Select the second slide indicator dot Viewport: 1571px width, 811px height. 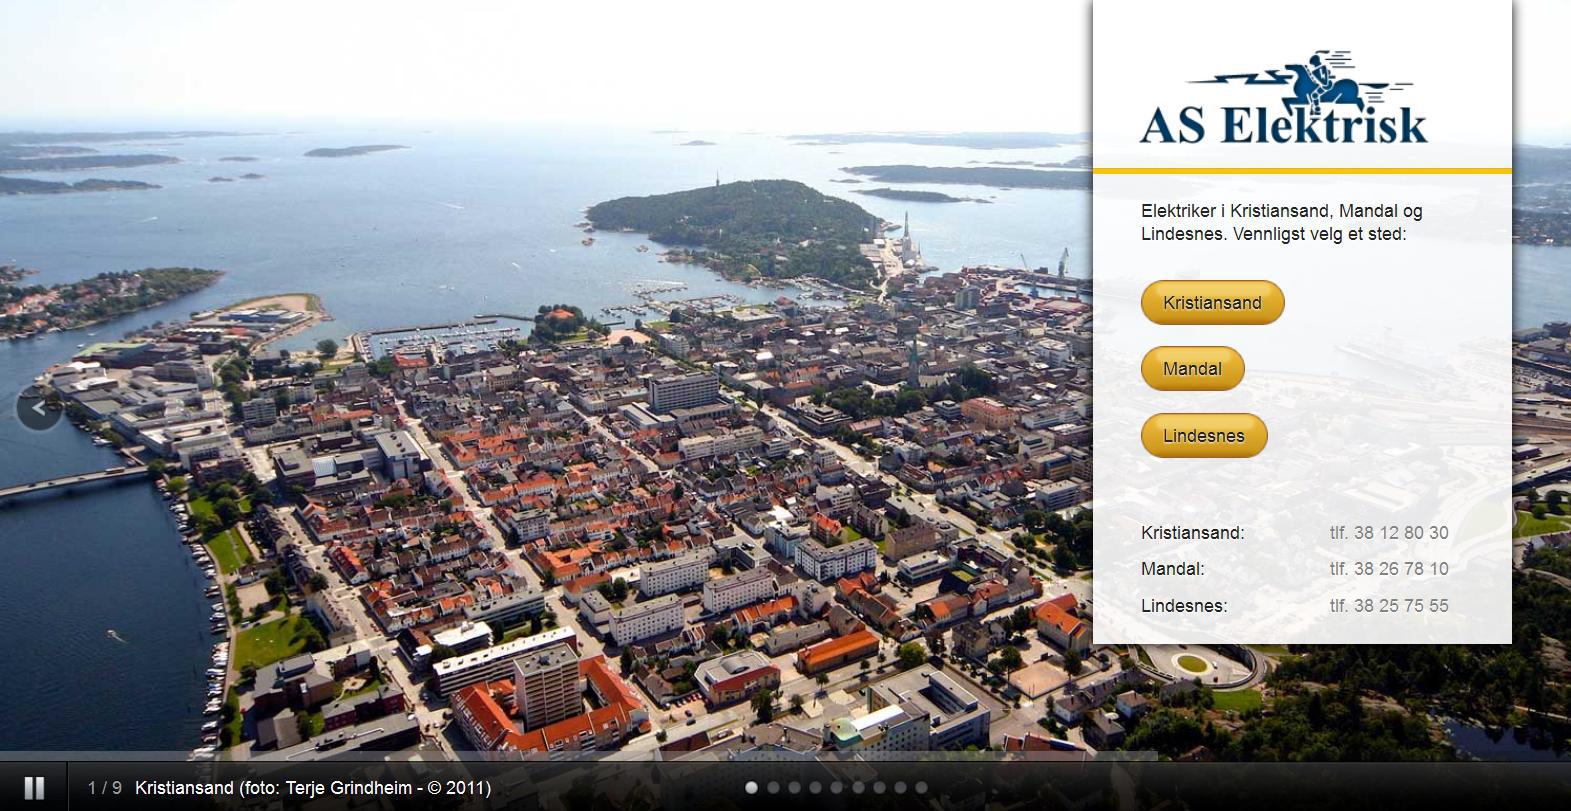tap(773, 788)
